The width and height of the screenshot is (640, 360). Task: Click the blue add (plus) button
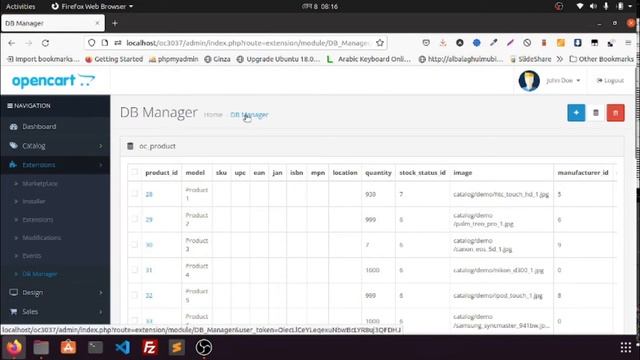click(x=576, y=113)
